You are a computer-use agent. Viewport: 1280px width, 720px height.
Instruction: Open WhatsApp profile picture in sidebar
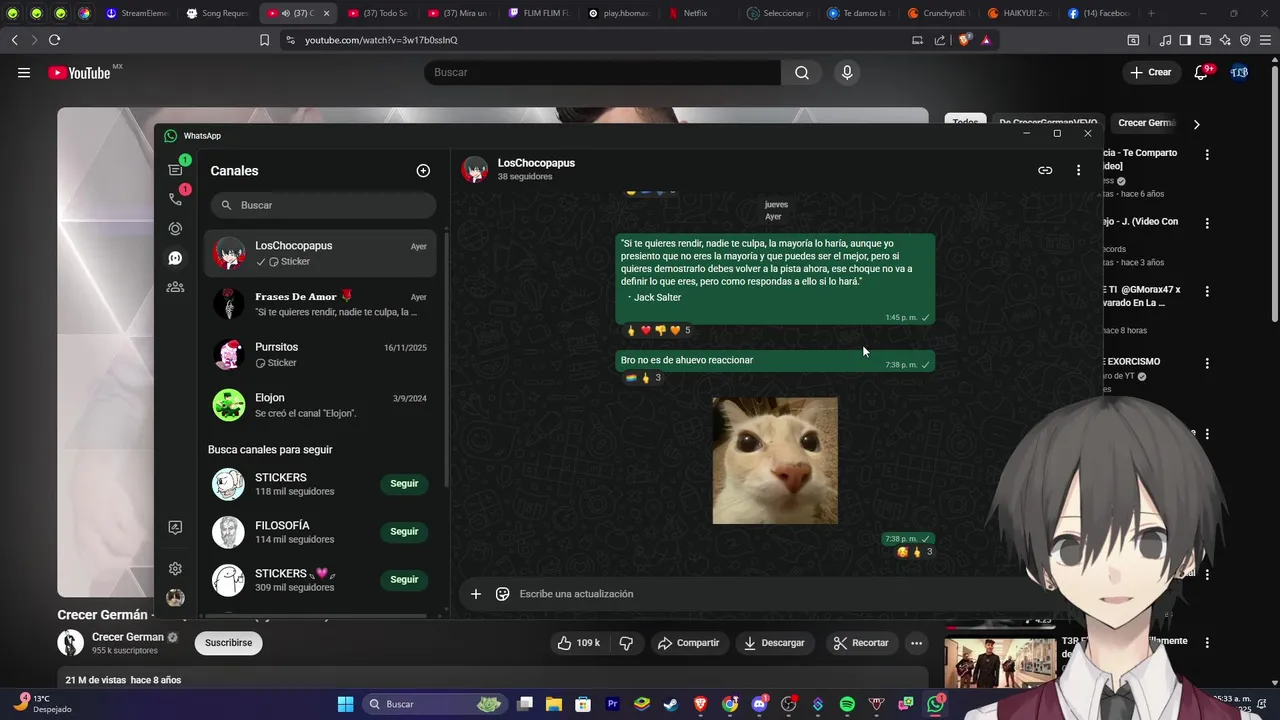[x=175, y=598]
